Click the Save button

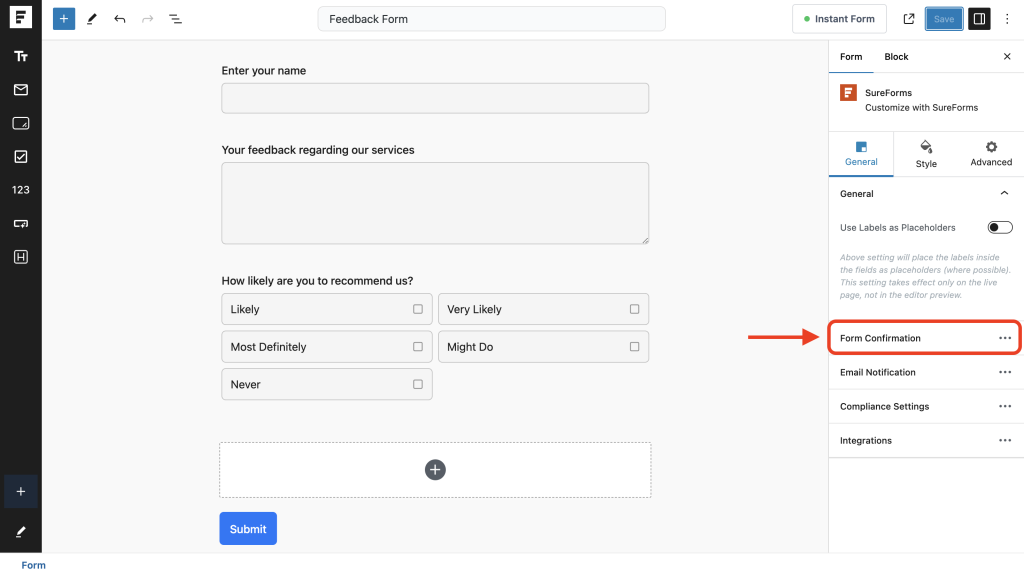coord(943,18)
